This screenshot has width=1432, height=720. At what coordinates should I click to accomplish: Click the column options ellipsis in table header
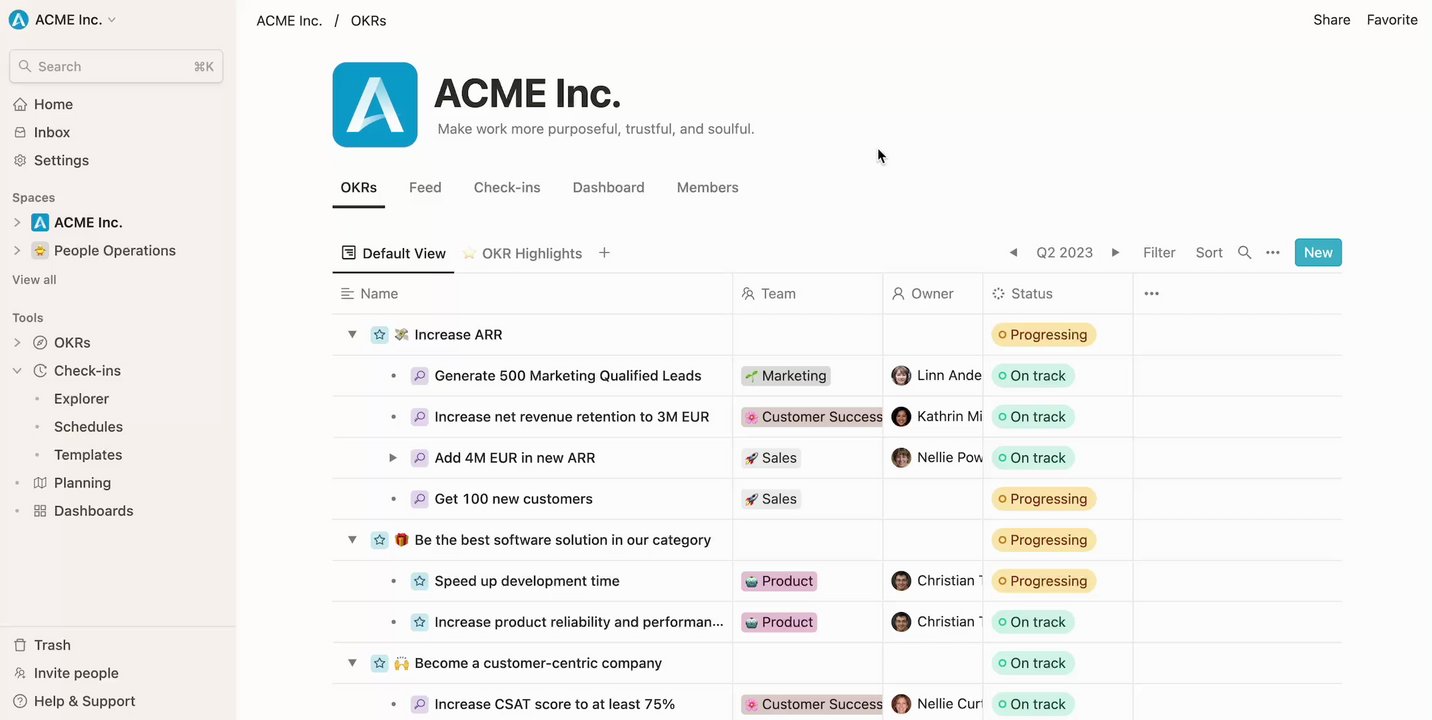(1151, 294)
